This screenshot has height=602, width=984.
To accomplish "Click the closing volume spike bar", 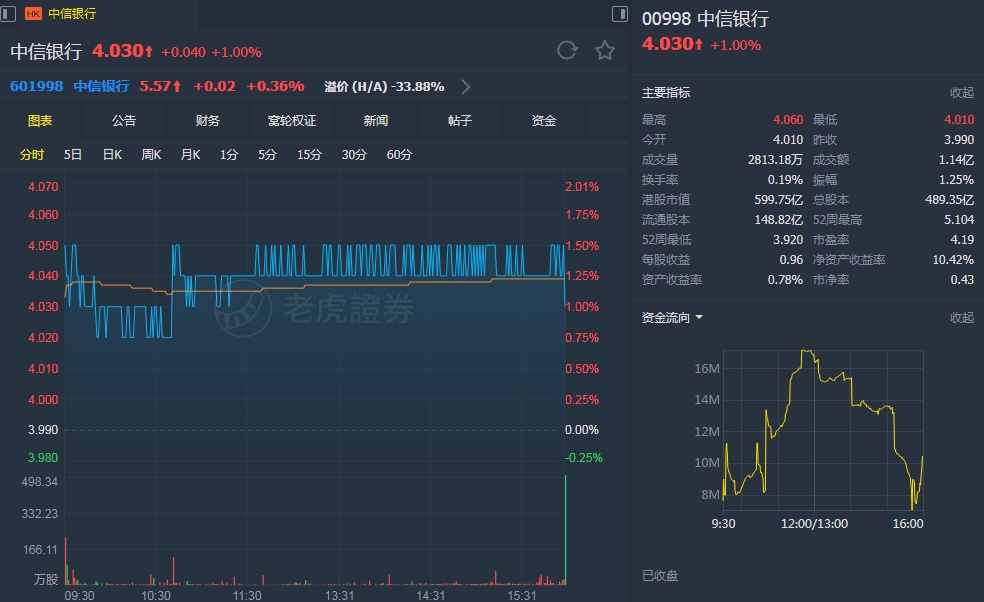I will click(x=565, y=530).
